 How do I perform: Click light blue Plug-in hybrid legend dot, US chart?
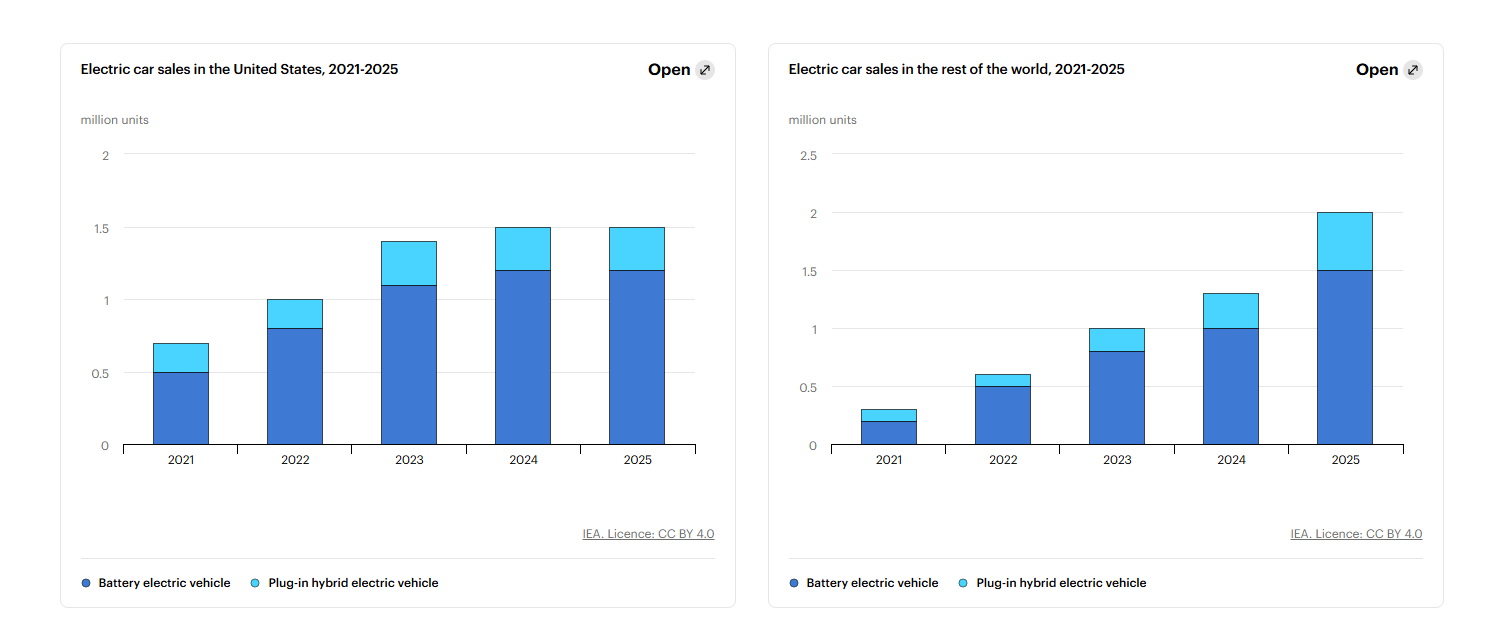256,583
